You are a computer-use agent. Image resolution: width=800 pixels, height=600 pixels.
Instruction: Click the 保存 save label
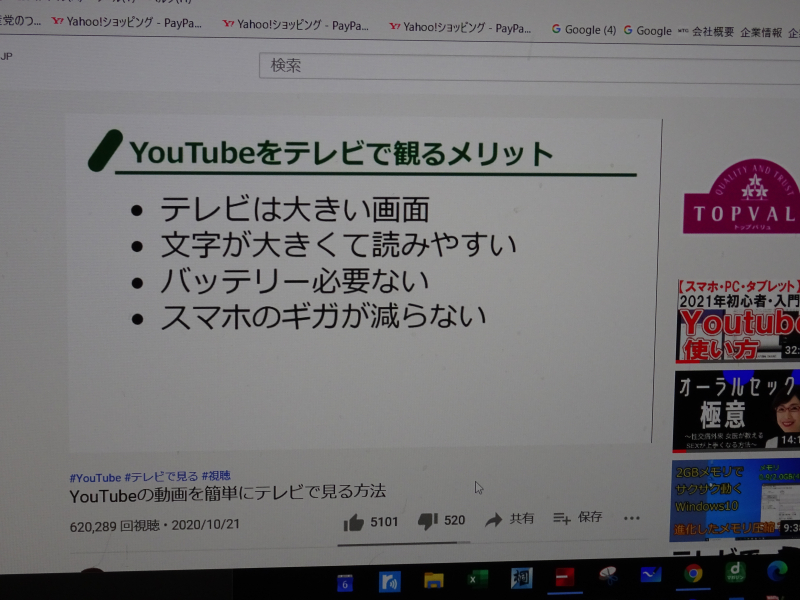click(590, 517)
